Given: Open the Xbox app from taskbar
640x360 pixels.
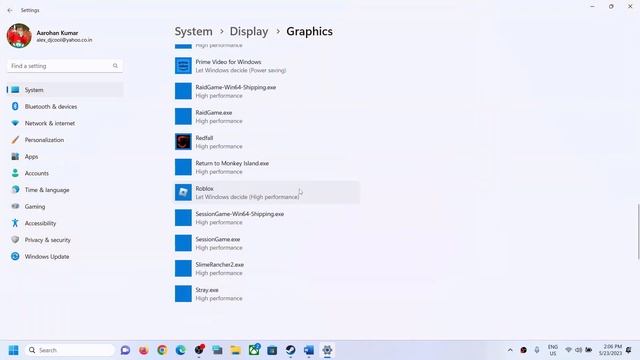Looking at the screenshot, I should coord(254,350).
